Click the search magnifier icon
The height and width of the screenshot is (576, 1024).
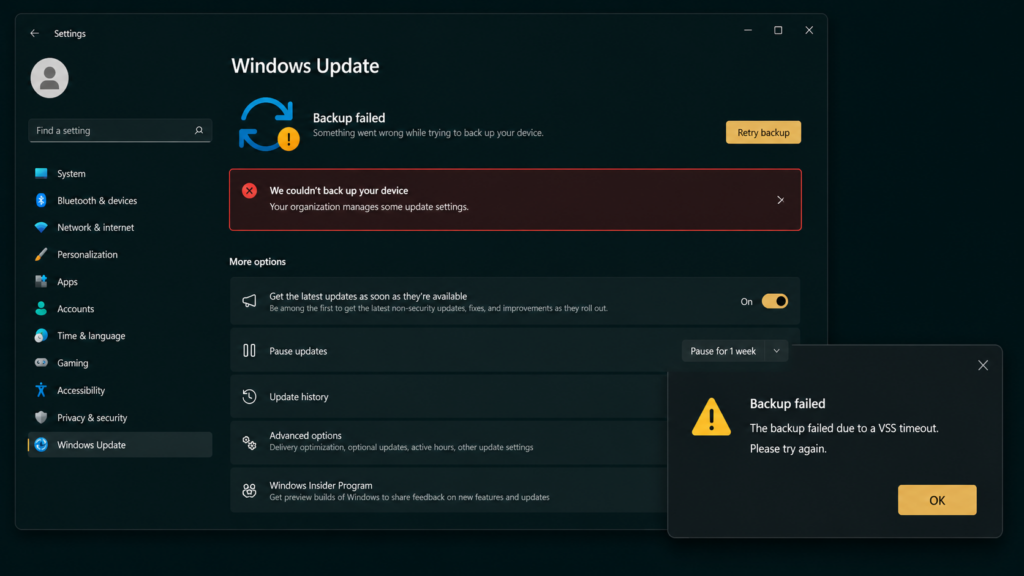coord(199,131)
